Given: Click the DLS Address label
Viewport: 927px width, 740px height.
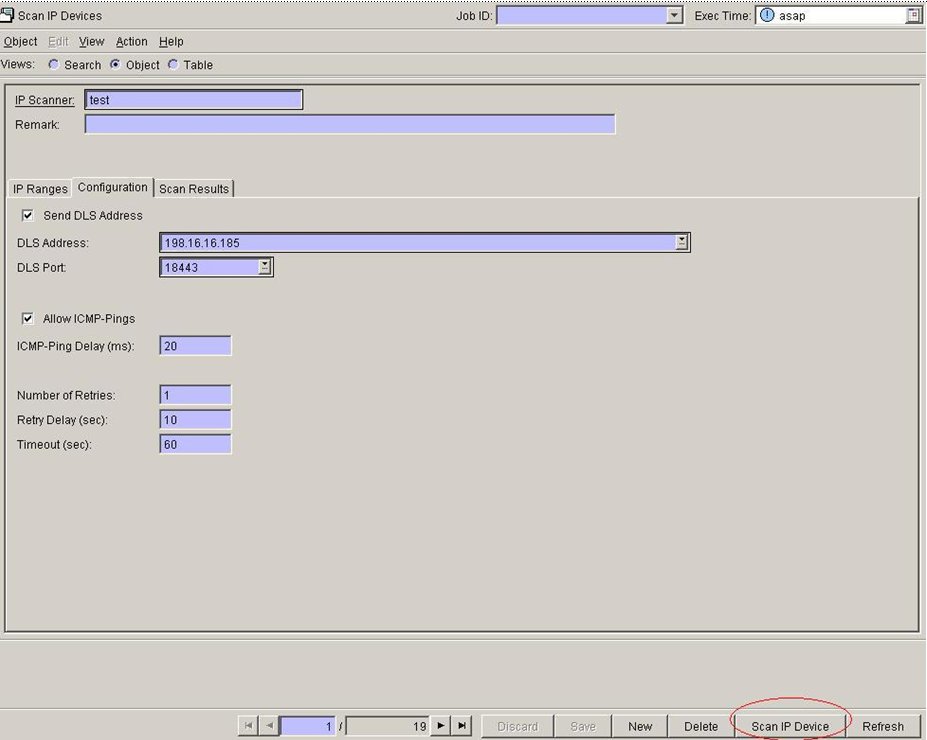Looking at the screenshot, I should 53,243.
